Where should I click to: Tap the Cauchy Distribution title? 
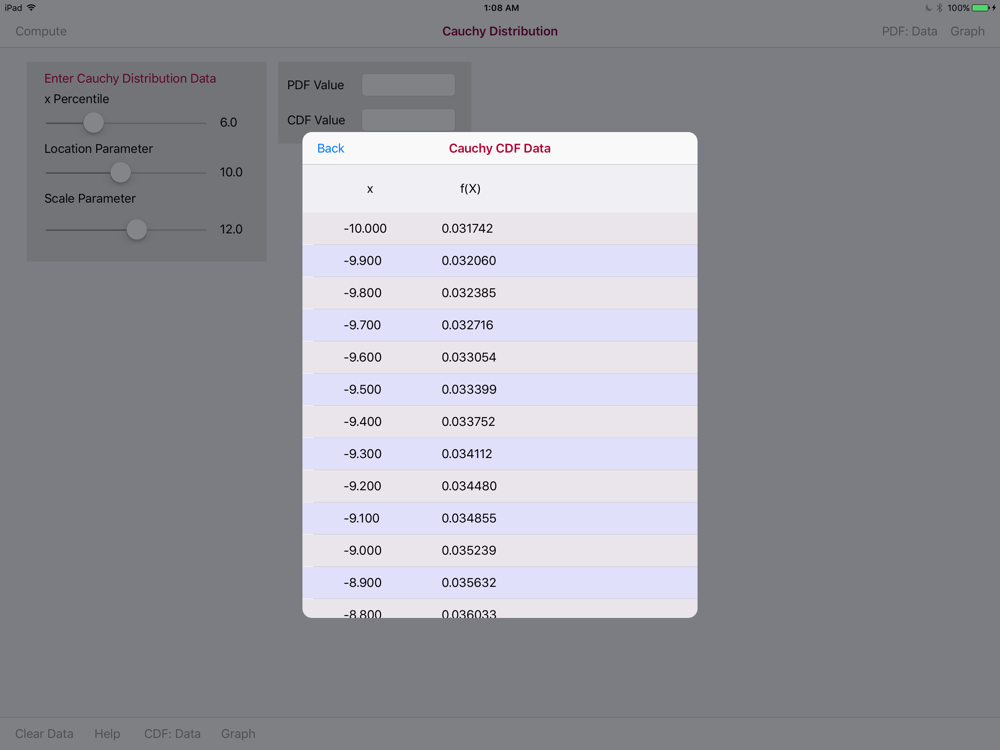click(500, 31)
